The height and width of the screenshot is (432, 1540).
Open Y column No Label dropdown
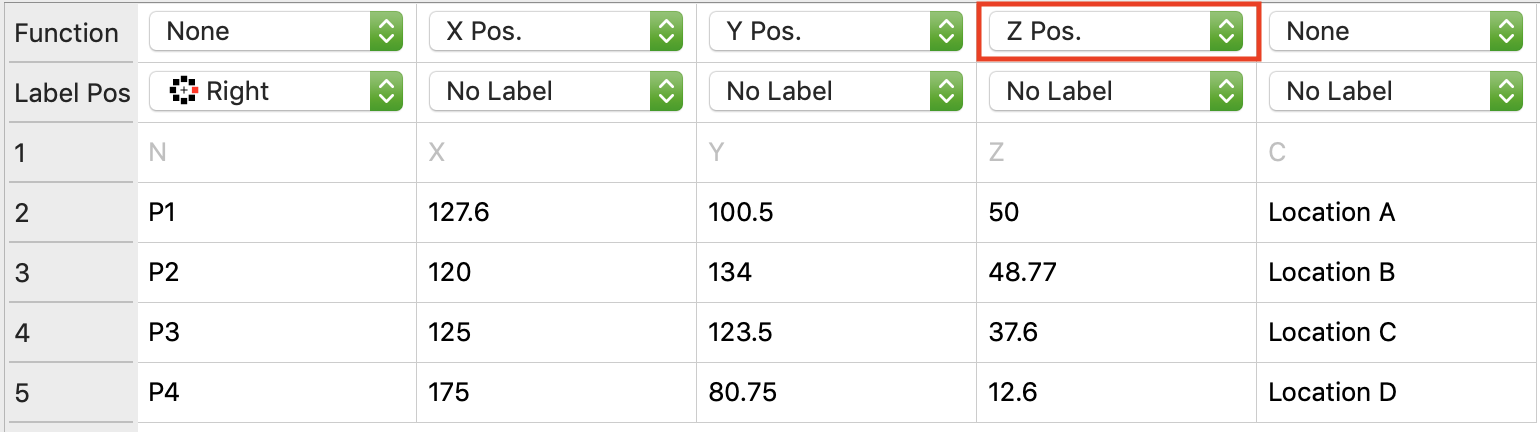(835, 92)
